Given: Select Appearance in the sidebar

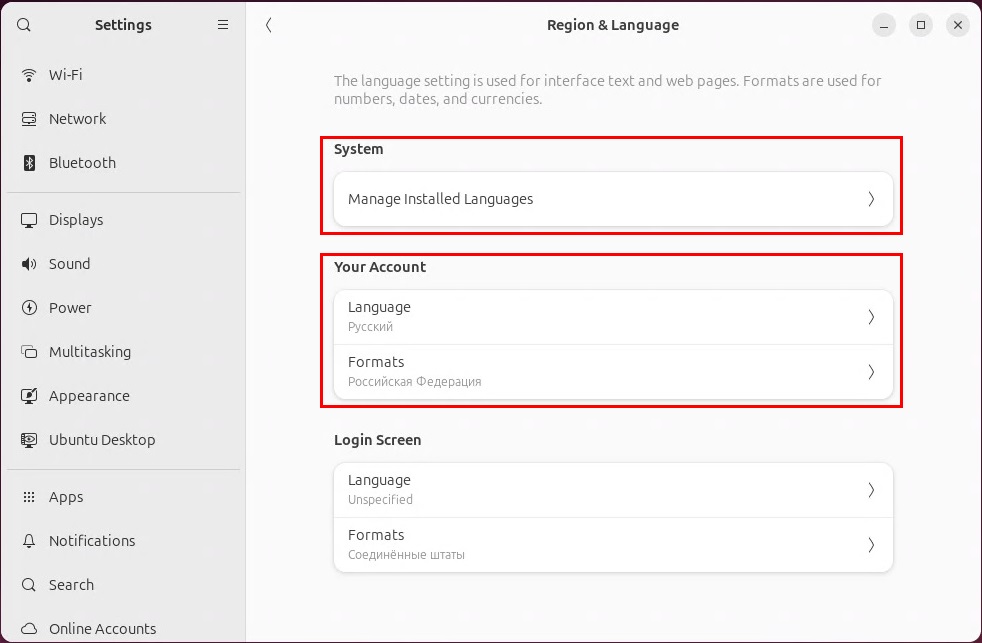Looking at the screenshot, I should [x=89, y=396].
